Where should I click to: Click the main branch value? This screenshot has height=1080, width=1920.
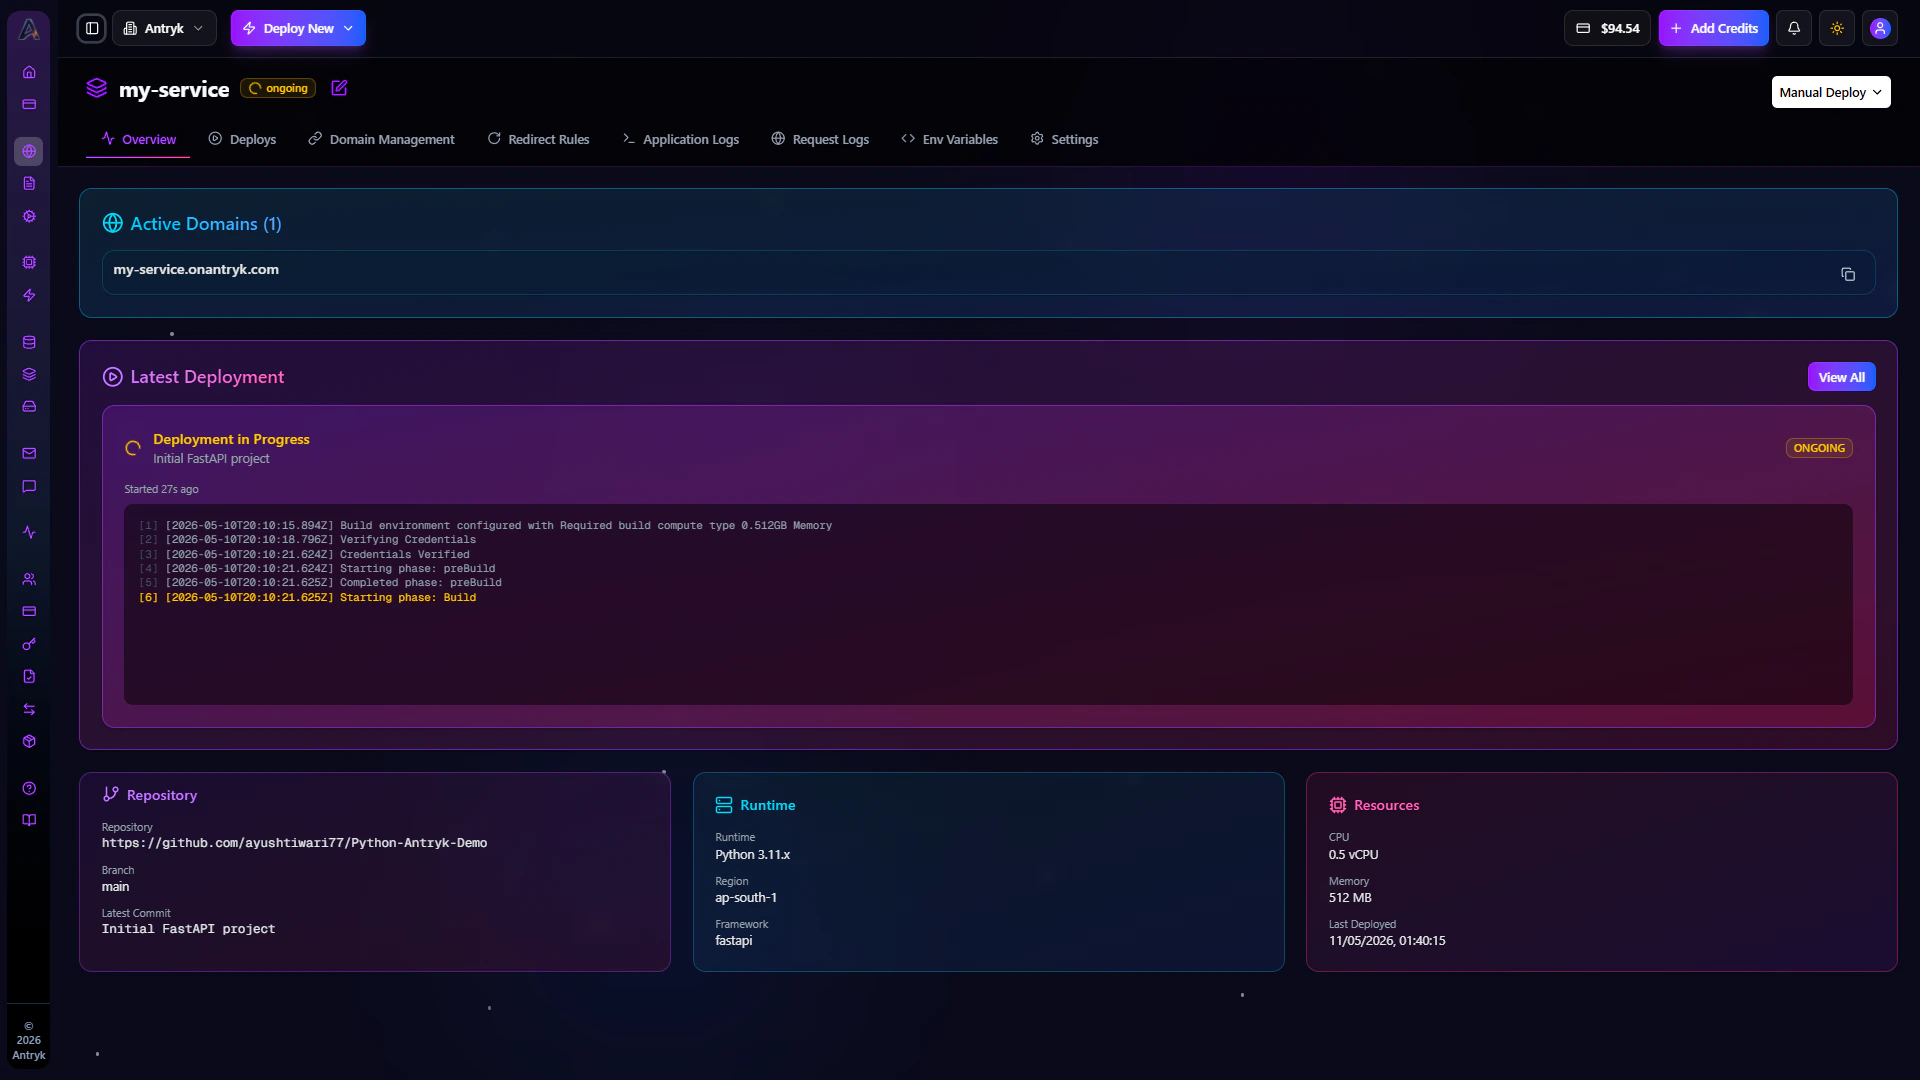[x=115, y=886]
